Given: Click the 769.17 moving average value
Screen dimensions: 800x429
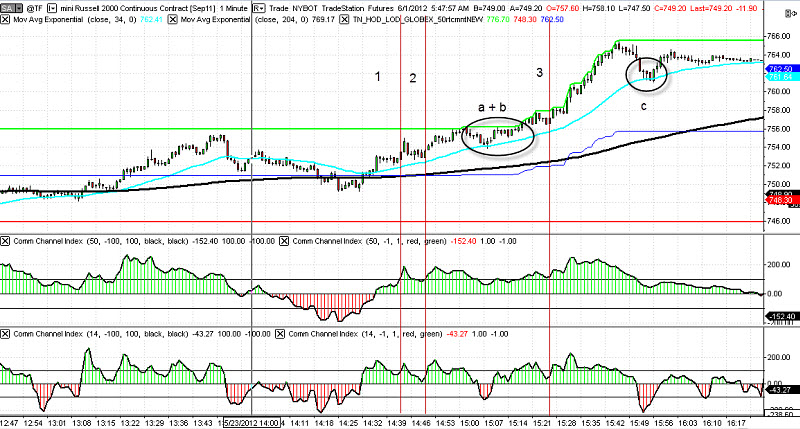Looking at the screenshot, I should click(325, 19).
